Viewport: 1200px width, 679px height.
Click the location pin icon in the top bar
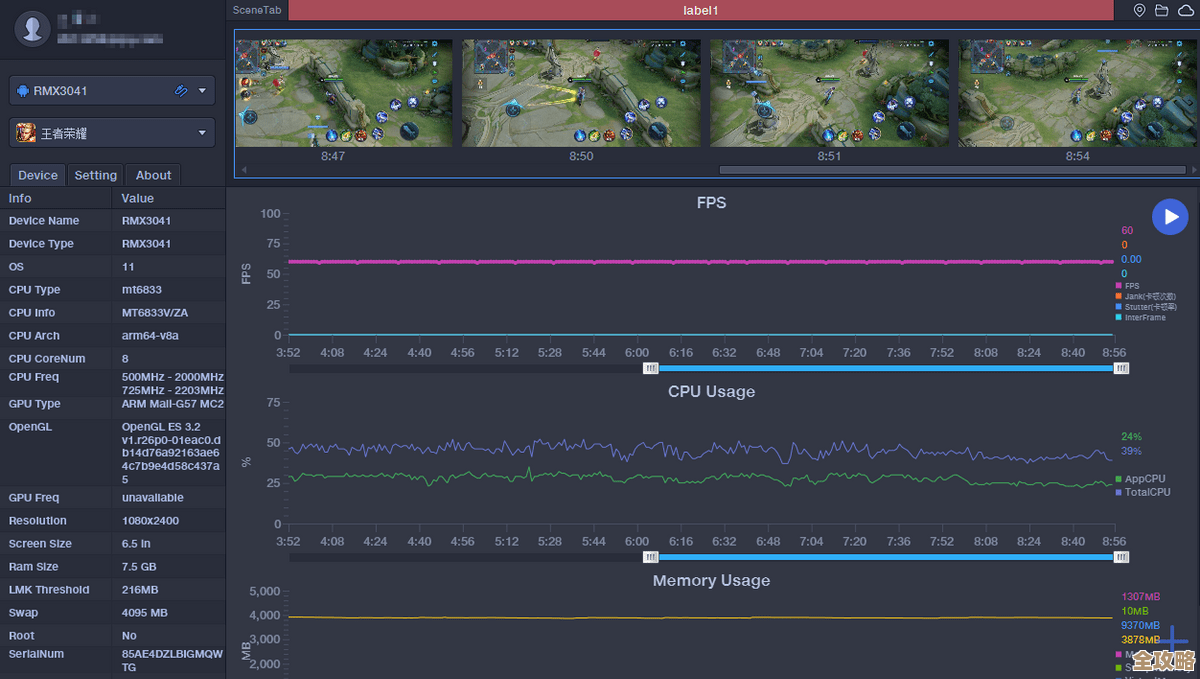(1139, 10)
